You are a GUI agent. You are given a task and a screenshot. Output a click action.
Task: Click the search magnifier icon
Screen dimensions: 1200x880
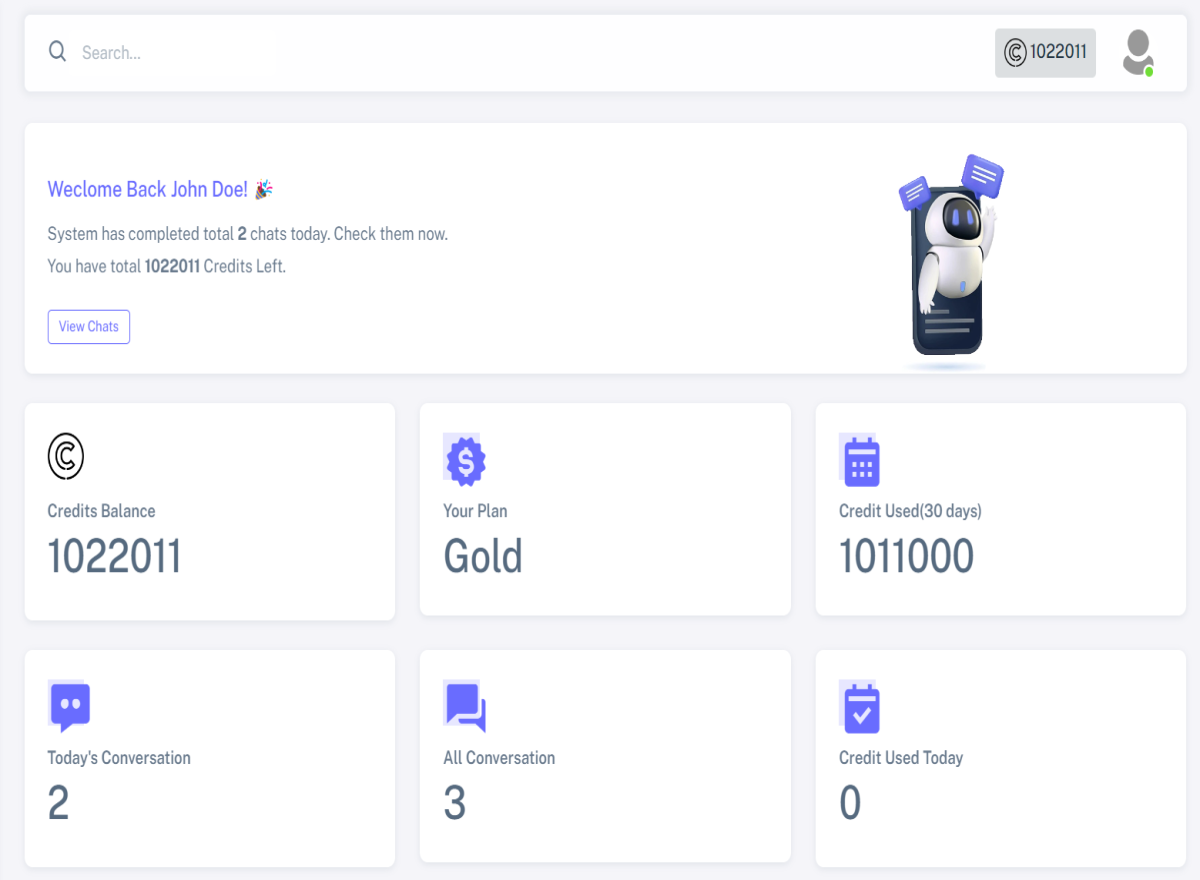point(57,51)
